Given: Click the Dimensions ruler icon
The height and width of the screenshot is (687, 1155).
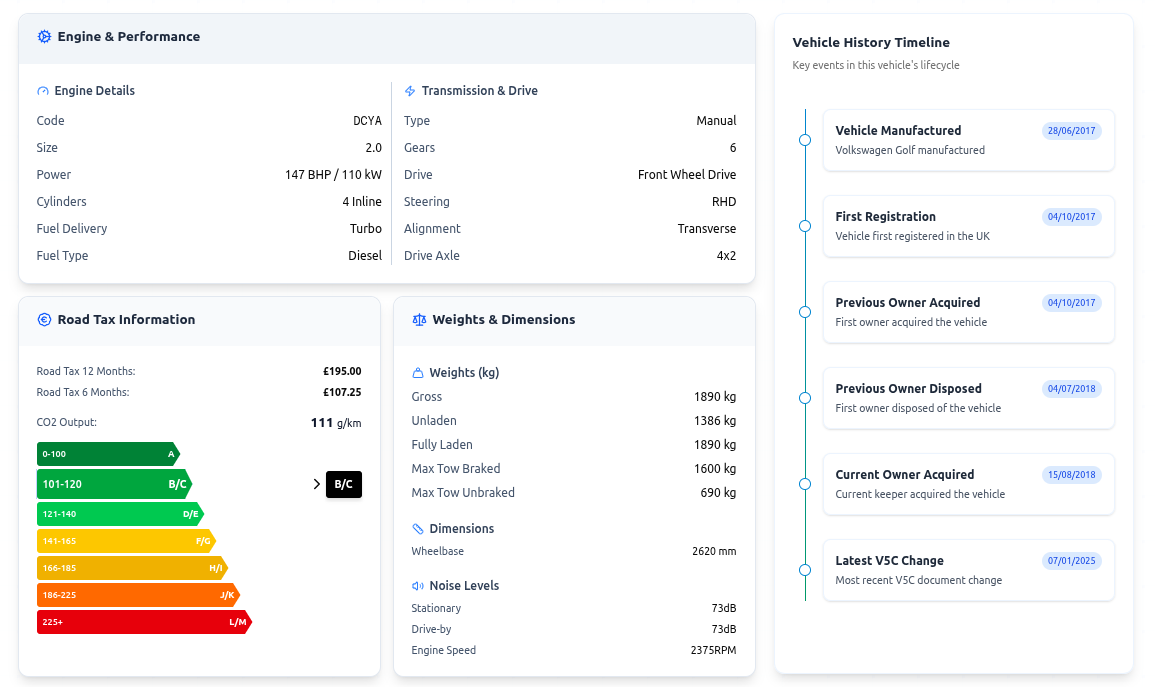Looking at the screenshot, I should point(418,529).
